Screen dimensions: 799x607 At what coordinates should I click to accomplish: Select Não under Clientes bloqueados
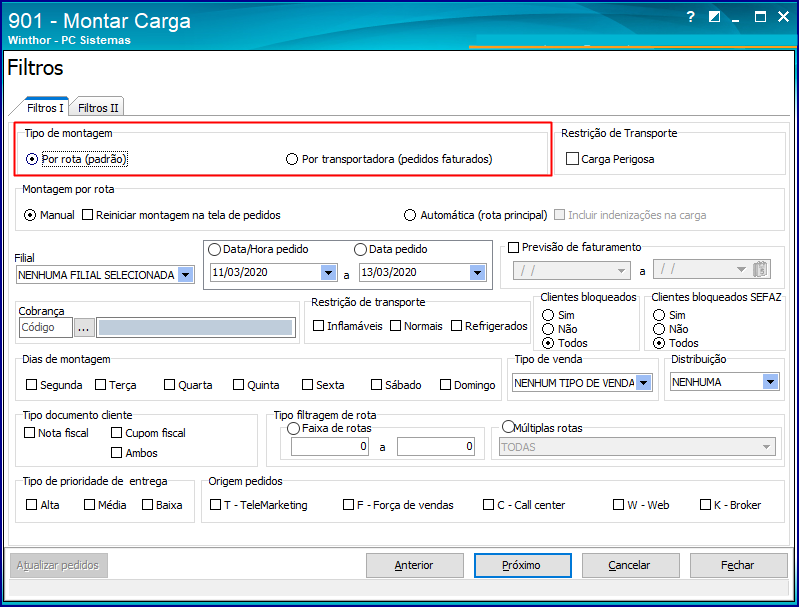point(548,329)
